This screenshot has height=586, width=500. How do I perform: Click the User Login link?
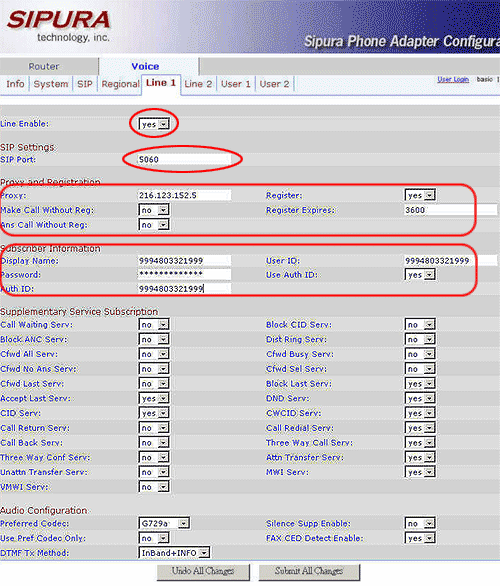pos(453,79)
